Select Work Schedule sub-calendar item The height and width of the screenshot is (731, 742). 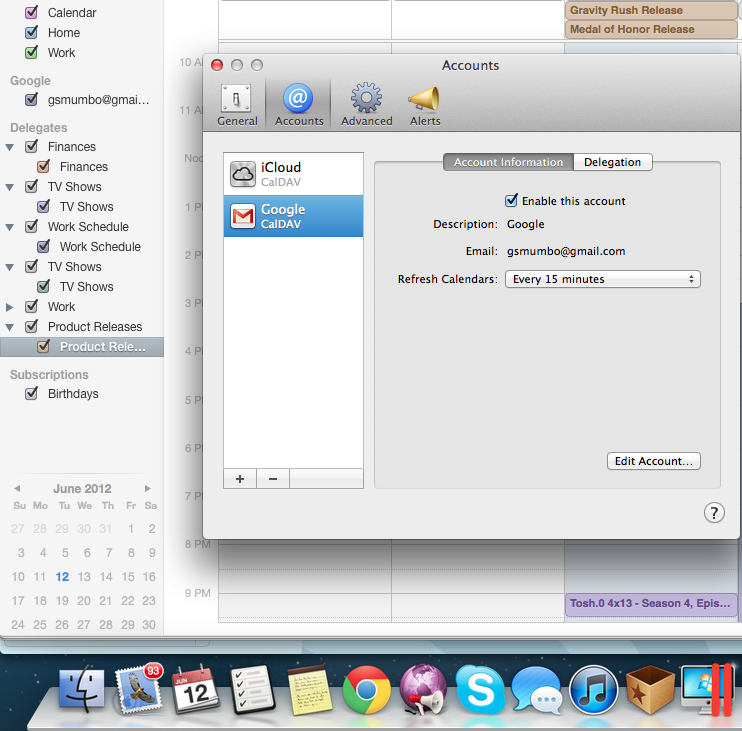(x=100, y=247)
